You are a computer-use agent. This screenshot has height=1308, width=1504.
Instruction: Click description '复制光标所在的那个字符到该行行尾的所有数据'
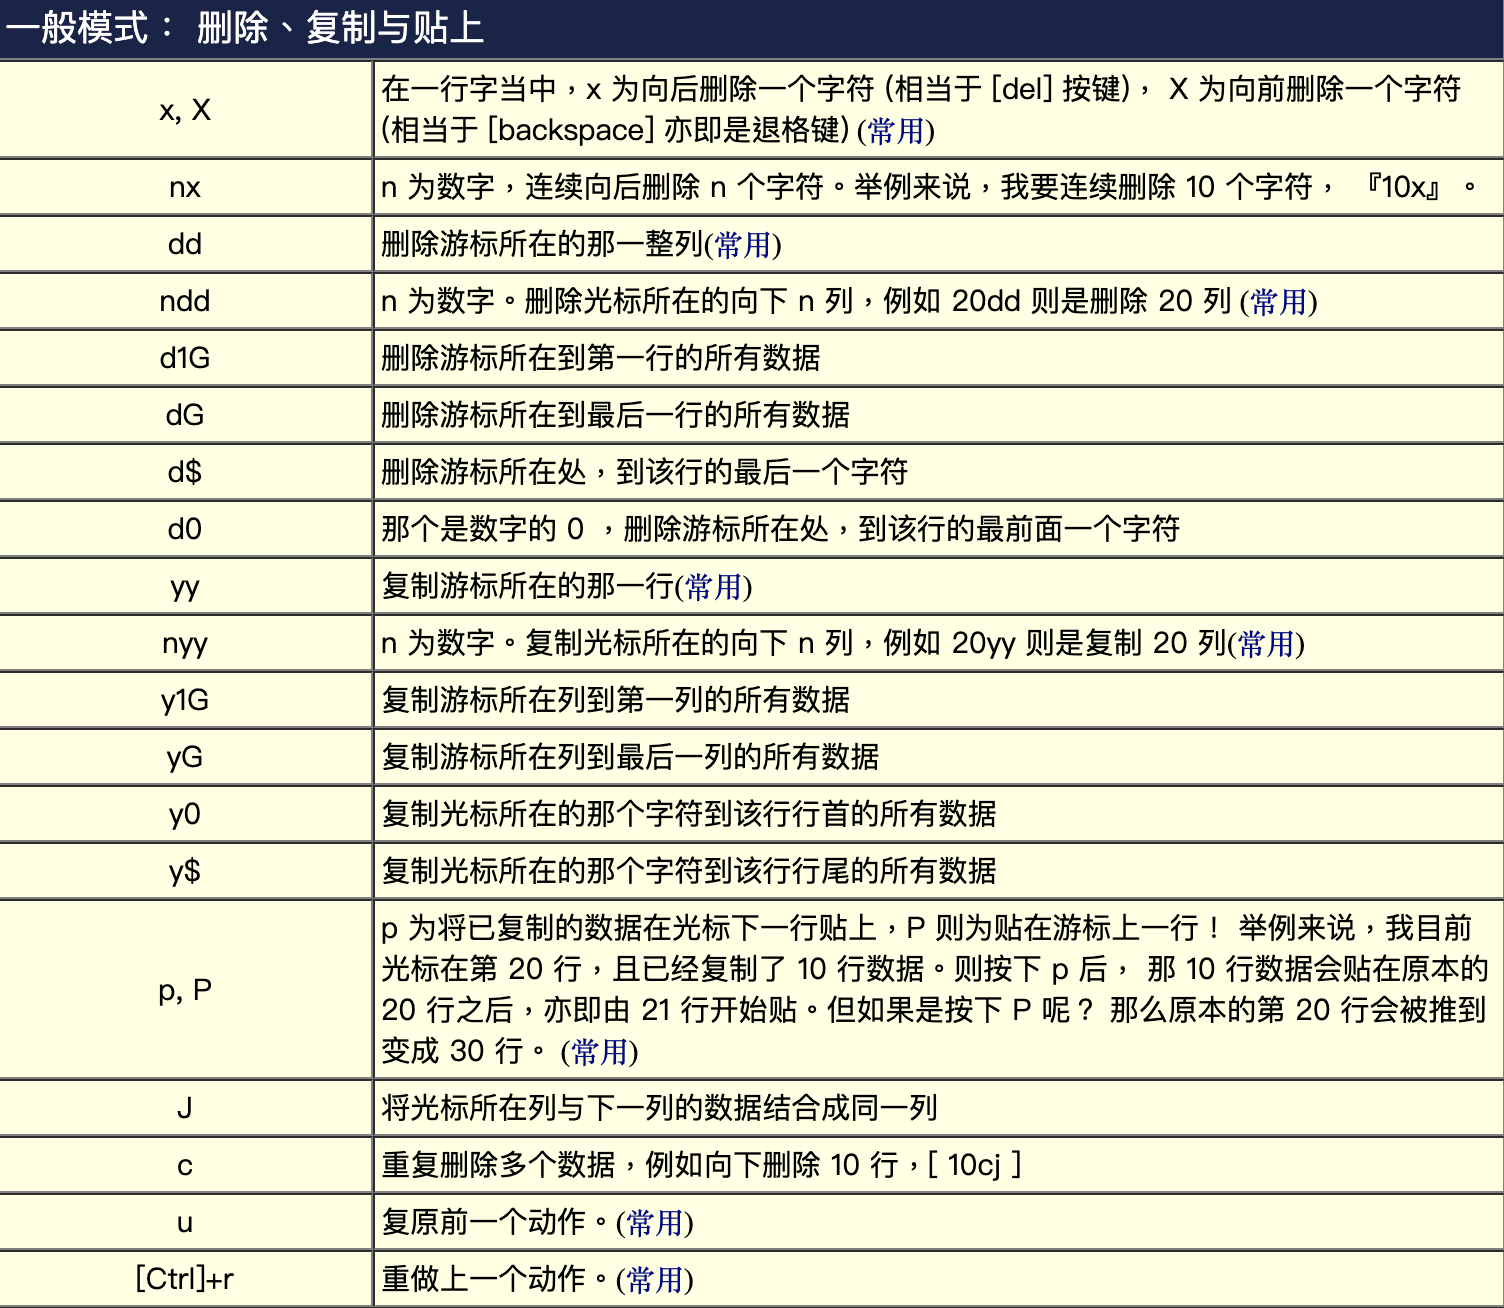[x=689, y=871]
